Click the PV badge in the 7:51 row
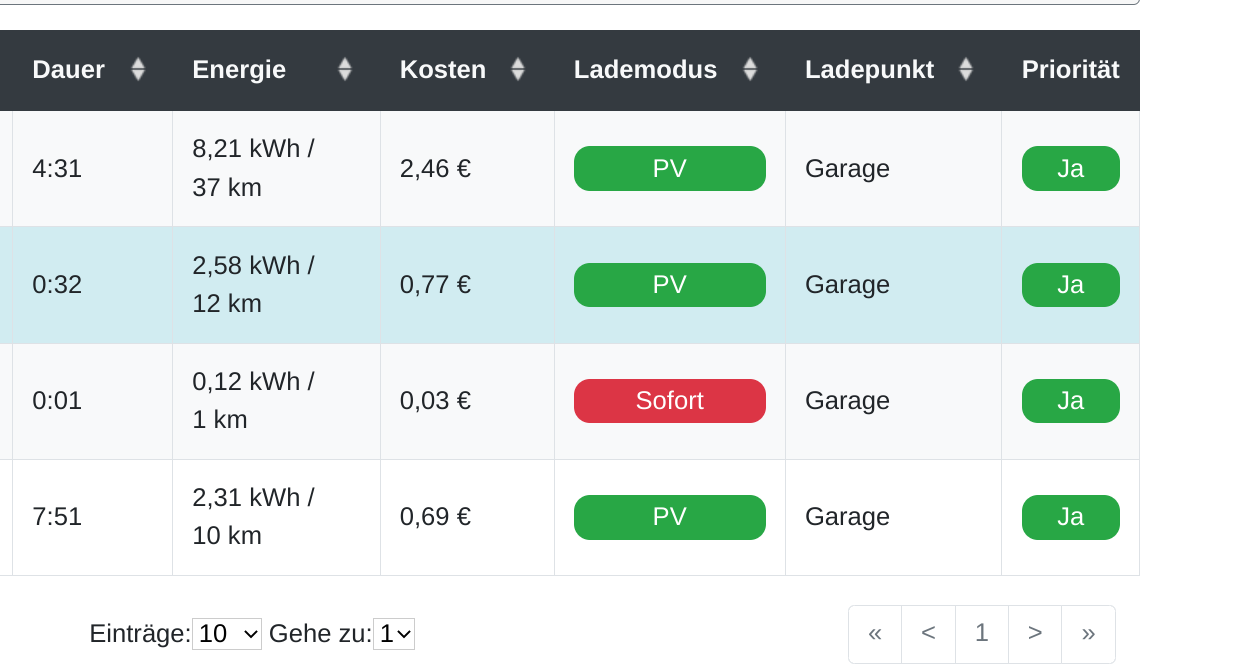Viewport: 1233px width, 664px height. coord(669,517)
